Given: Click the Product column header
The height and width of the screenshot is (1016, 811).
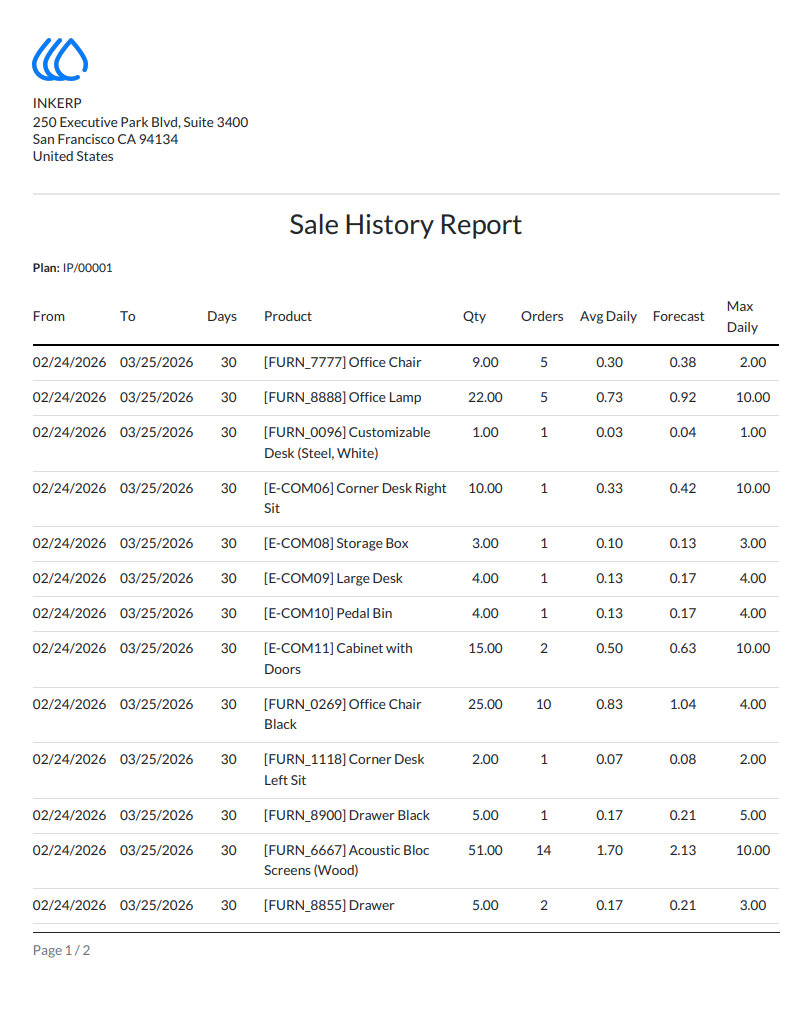Looking at the screenshot, I should click(288, 316).
